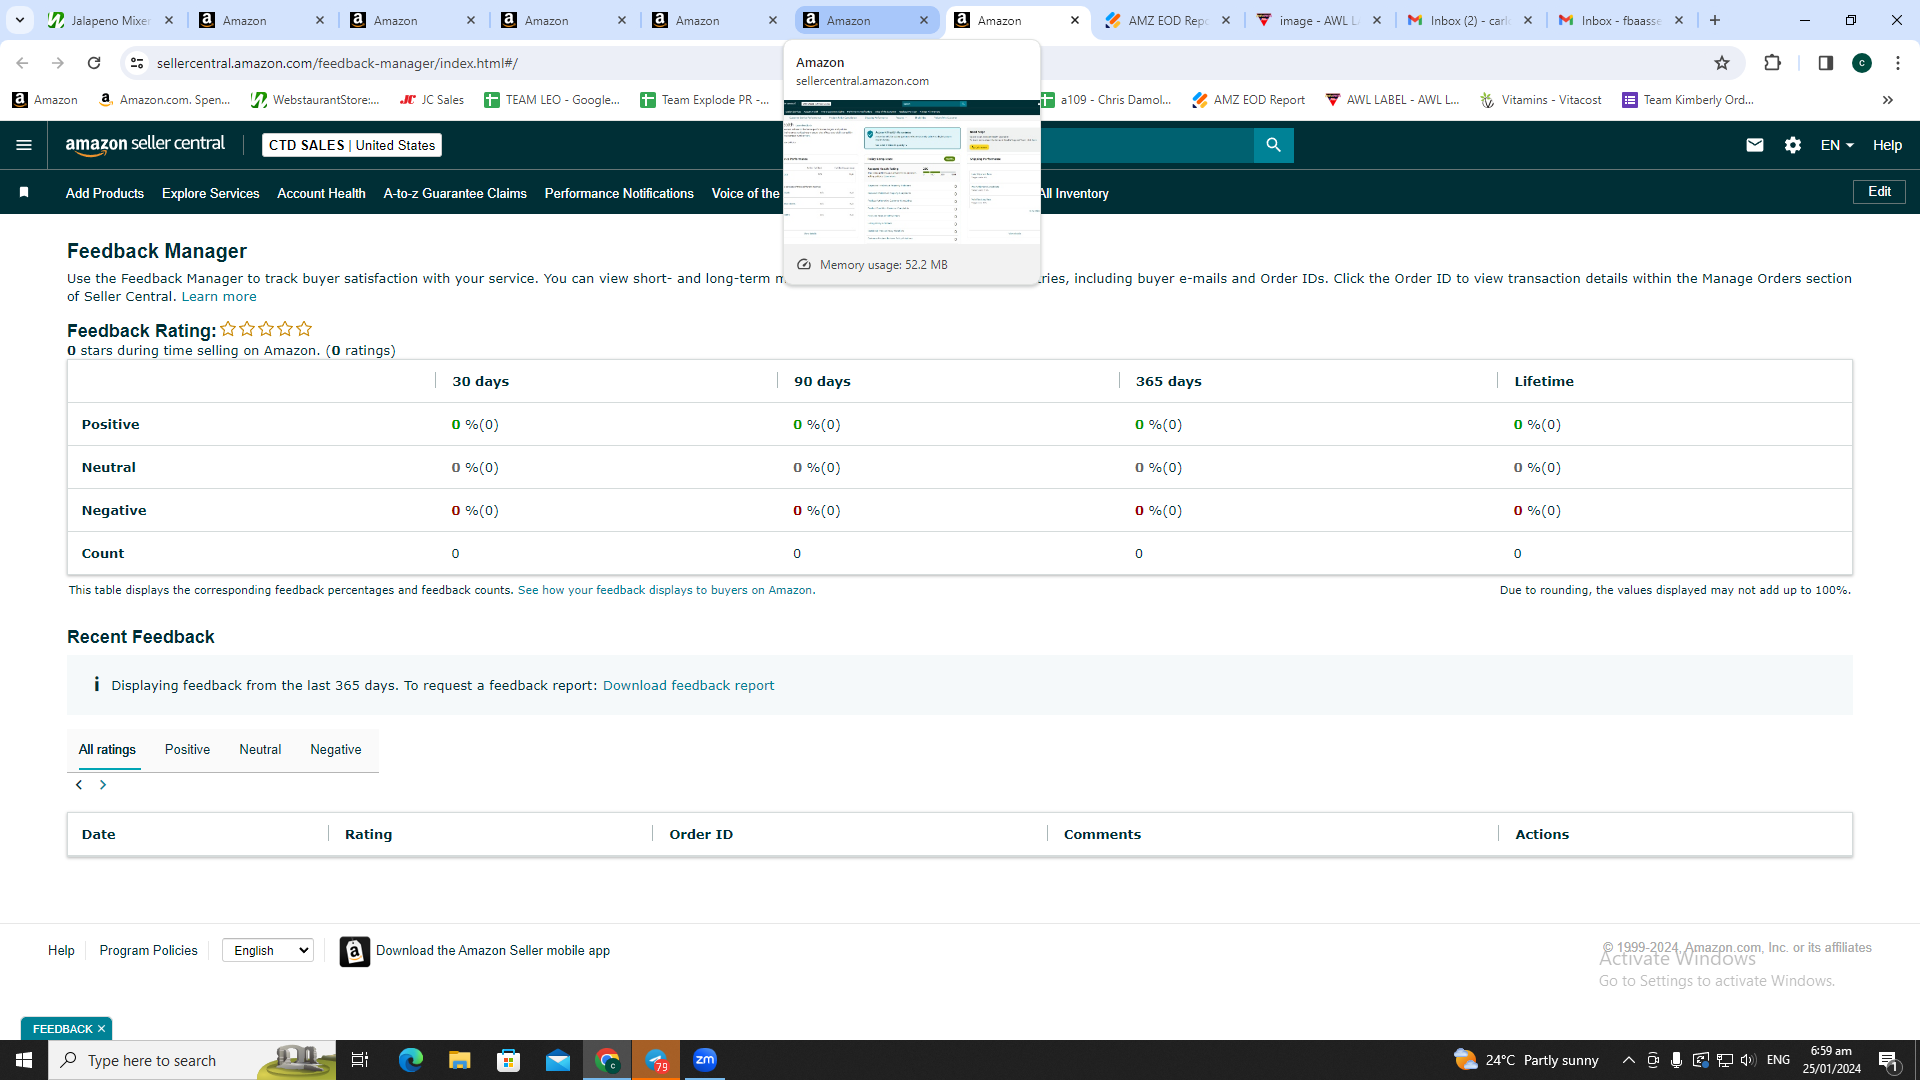1920x1080 pixels.
Task: Click the Help link in the header
Action: coord(1887,145)
